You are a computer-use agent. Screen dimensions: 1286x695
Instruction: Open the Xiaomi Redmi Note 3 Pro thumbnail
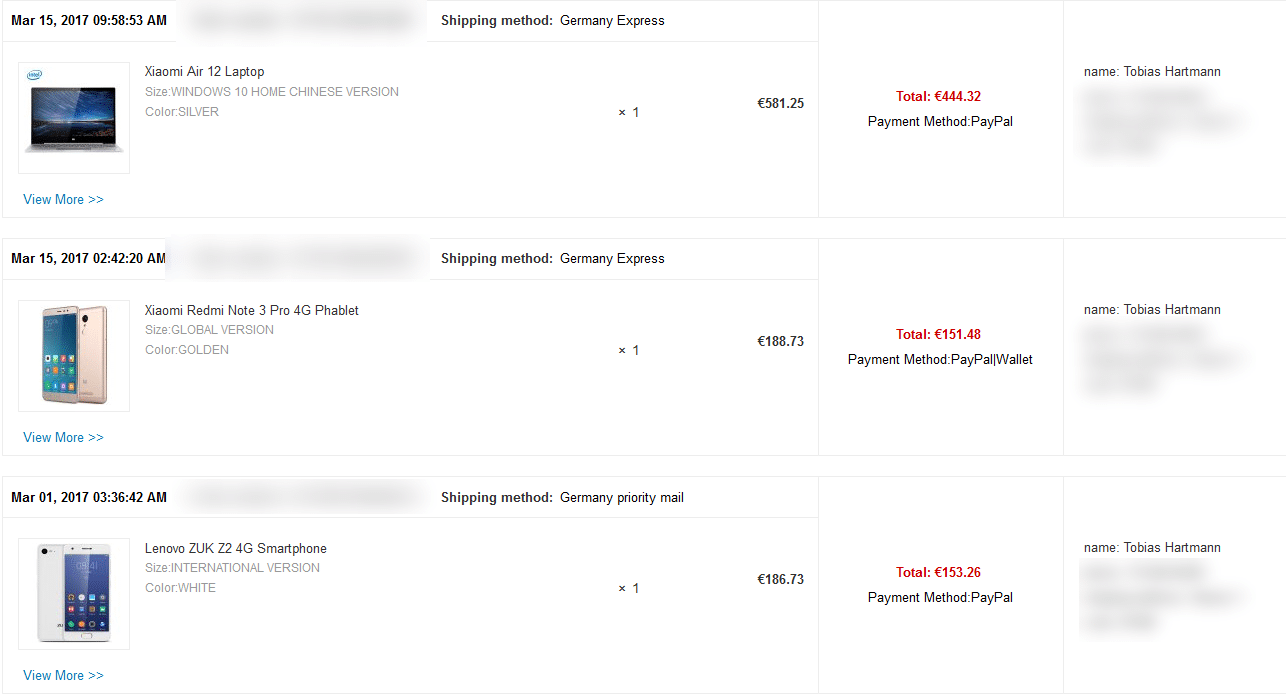point(74,356)
